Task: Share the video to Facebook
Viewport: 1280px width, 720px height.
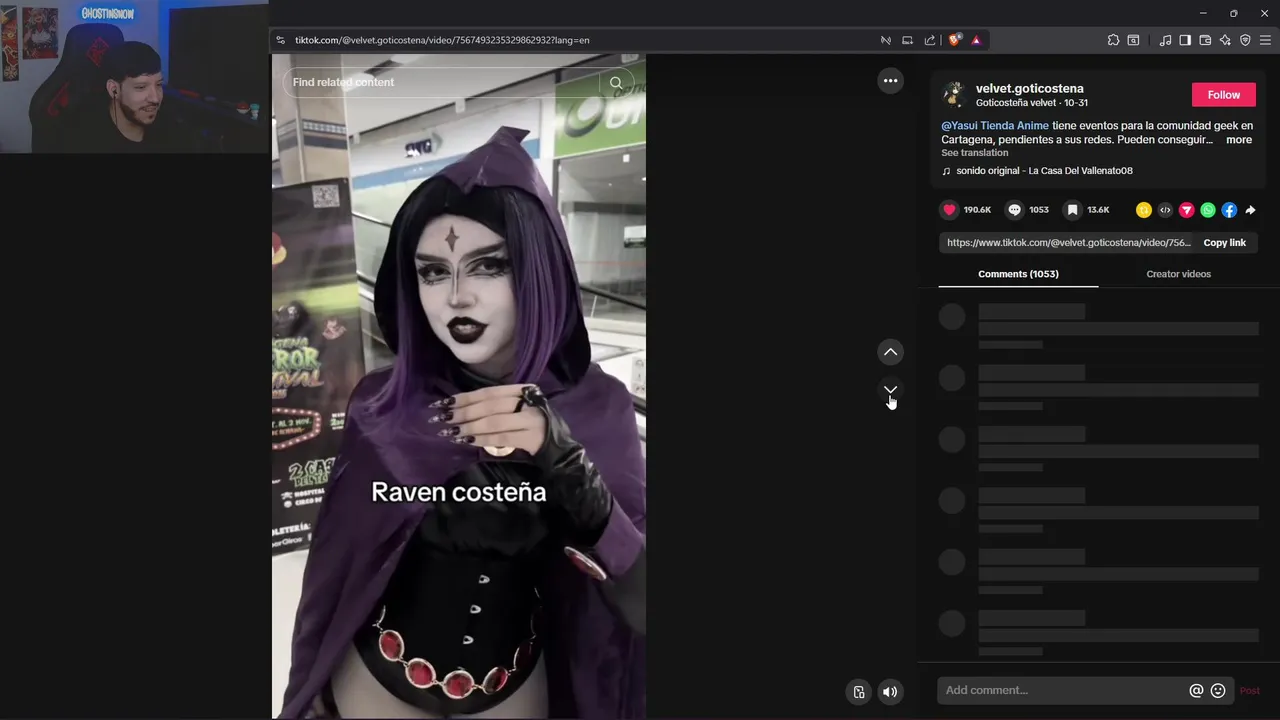Action: point(1229,210)
